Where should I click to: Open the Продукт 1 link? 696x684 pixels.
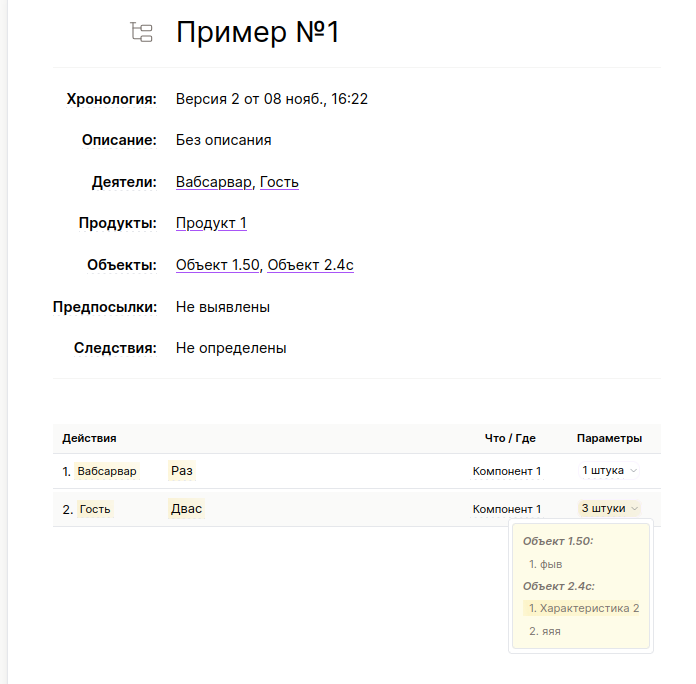211,223
